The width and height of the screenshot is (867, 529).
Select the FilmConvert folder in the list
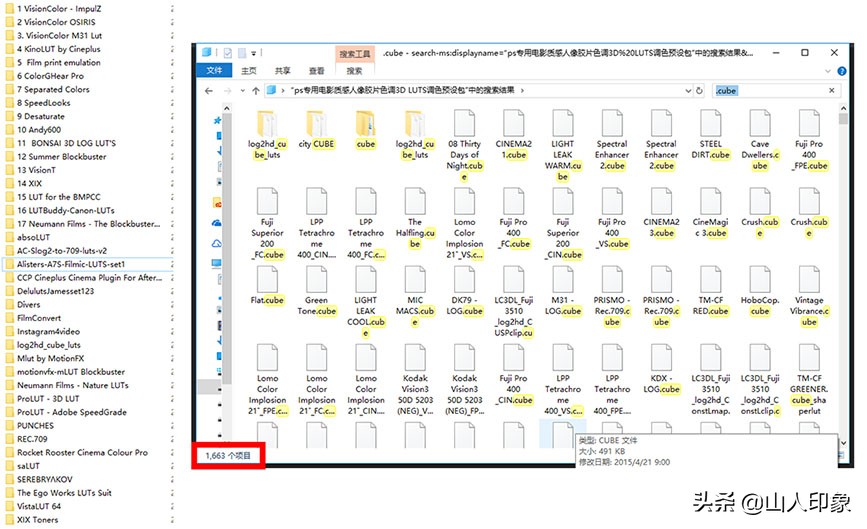coord(33,318)
